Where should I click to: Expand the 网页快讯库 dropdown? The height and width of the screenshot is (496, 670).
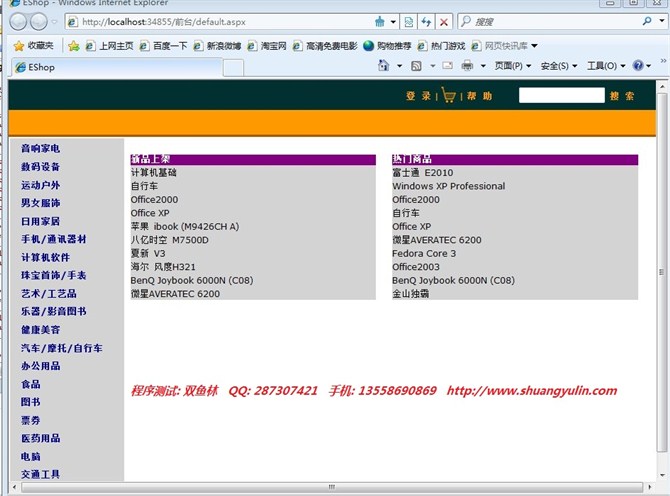point(534,46)
